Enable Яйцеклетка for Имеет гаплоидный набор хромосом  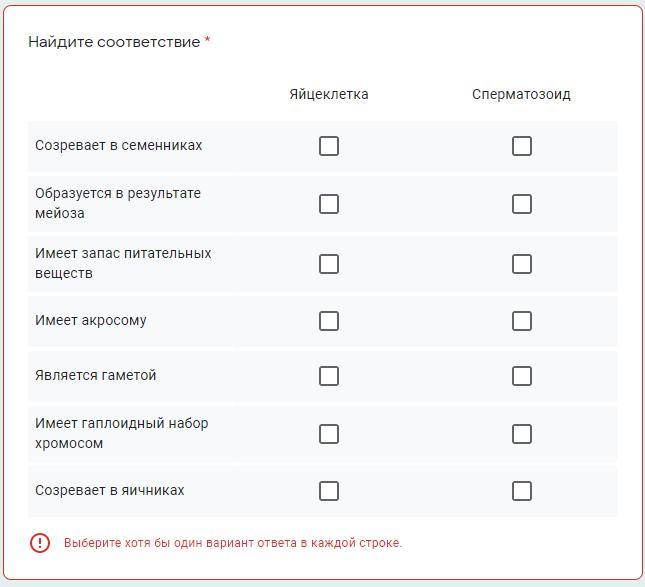(329, 434)
